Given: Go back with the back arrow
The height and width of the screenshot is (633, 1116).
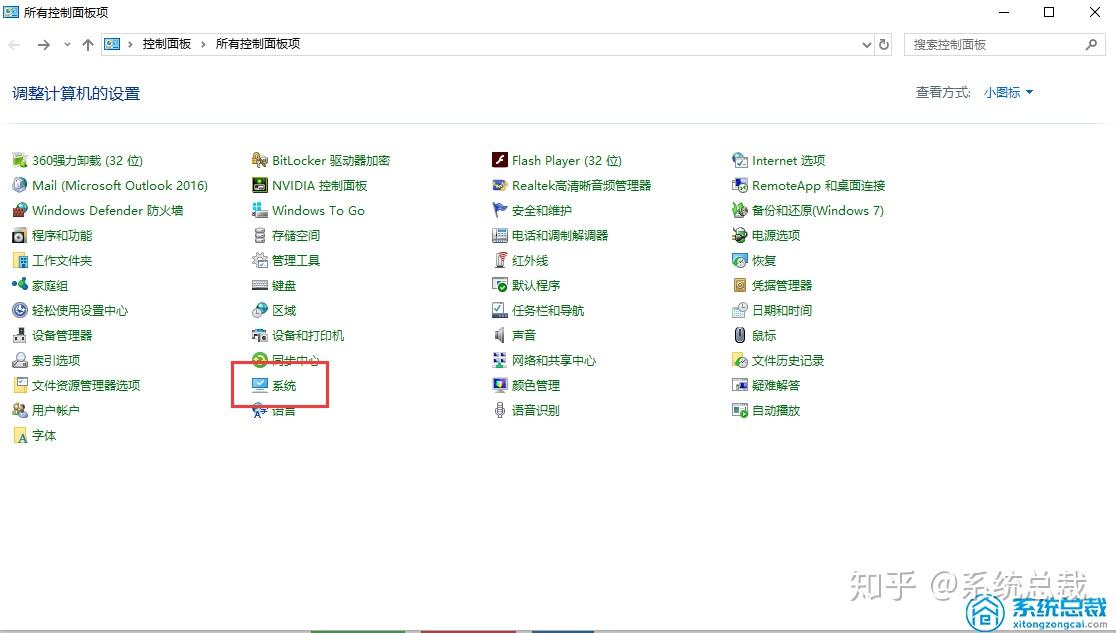Looking at the screenshot, I should (14, 44).
